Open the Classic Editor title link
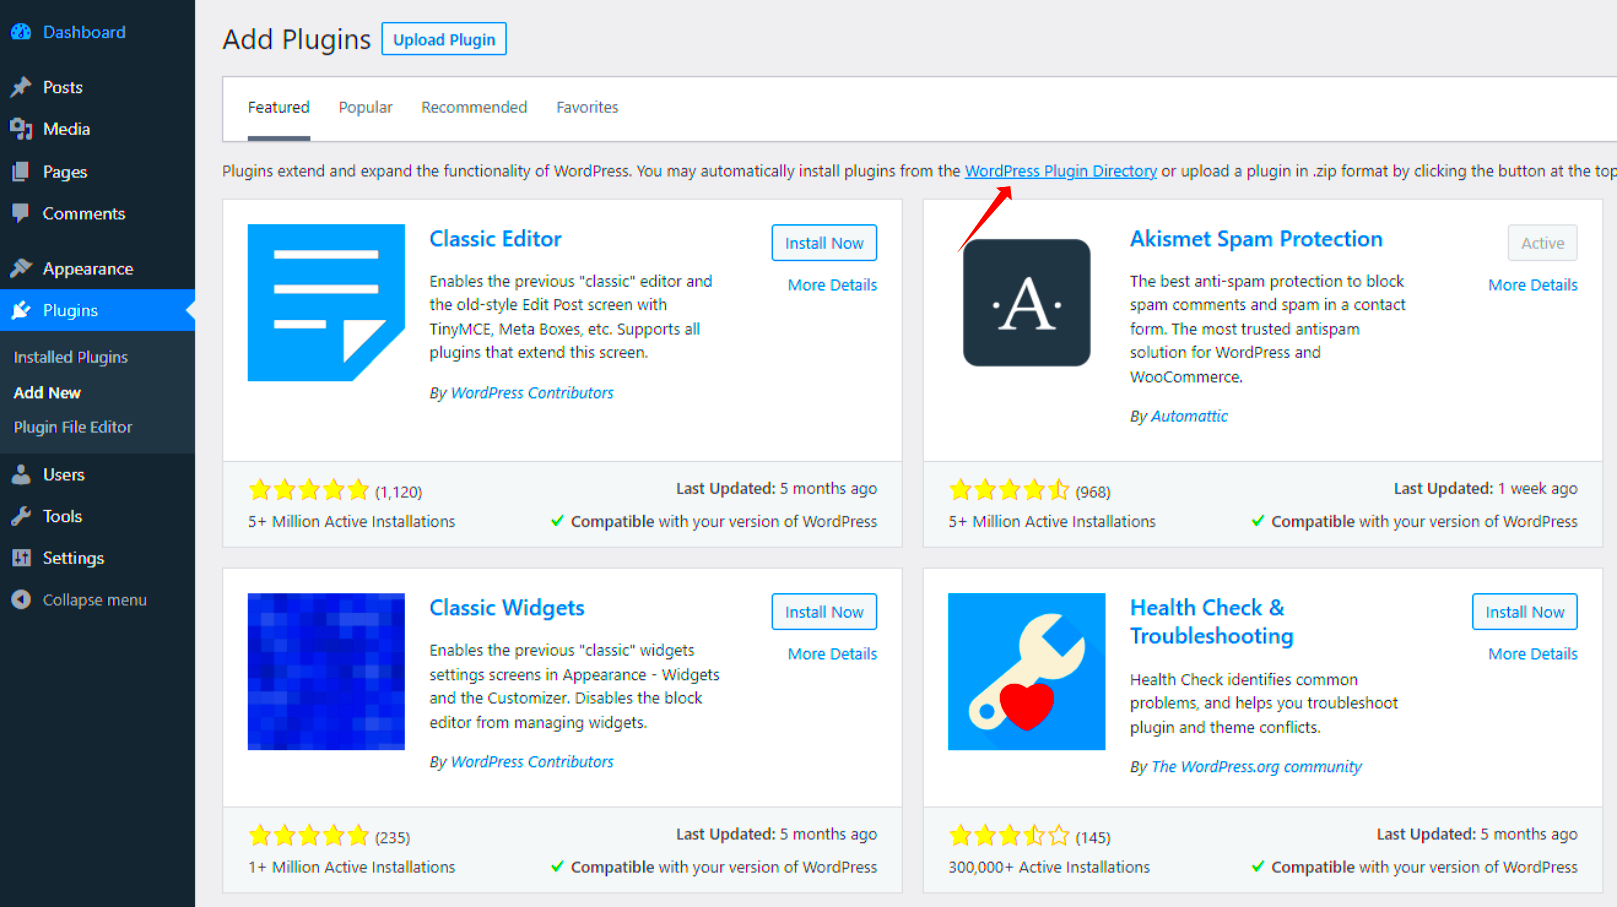Viewport: 1617px width, 907px height. point(495,239)
